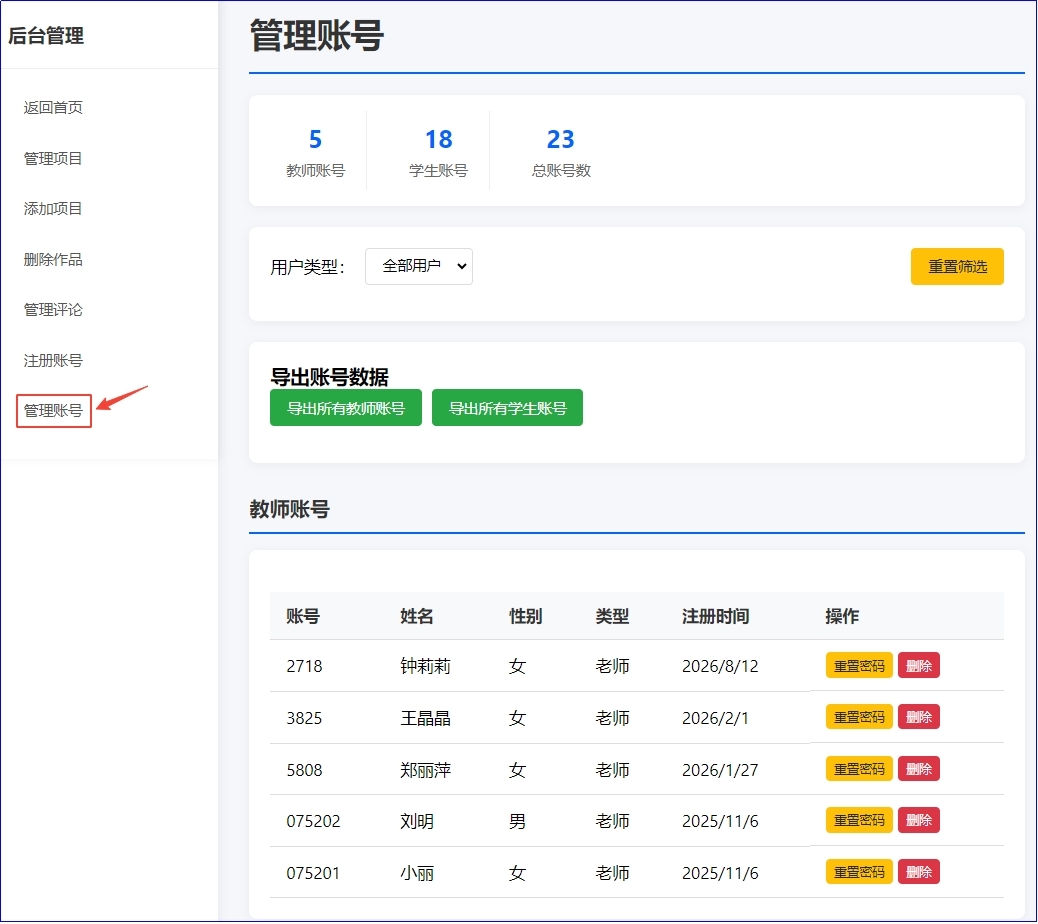This screenshot has width=1038, height=924.
Task: Delete account 075202 刘明
Action: click(918, 820)
